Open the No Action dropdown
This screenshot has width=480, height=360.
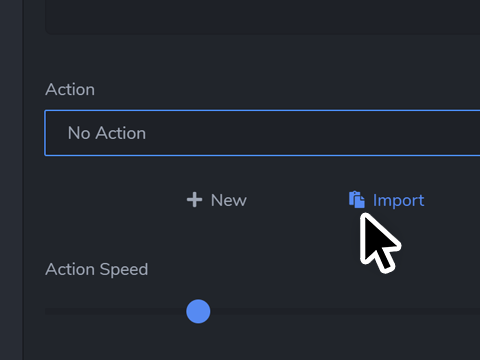pyautogui.click(x=262, y=133)
